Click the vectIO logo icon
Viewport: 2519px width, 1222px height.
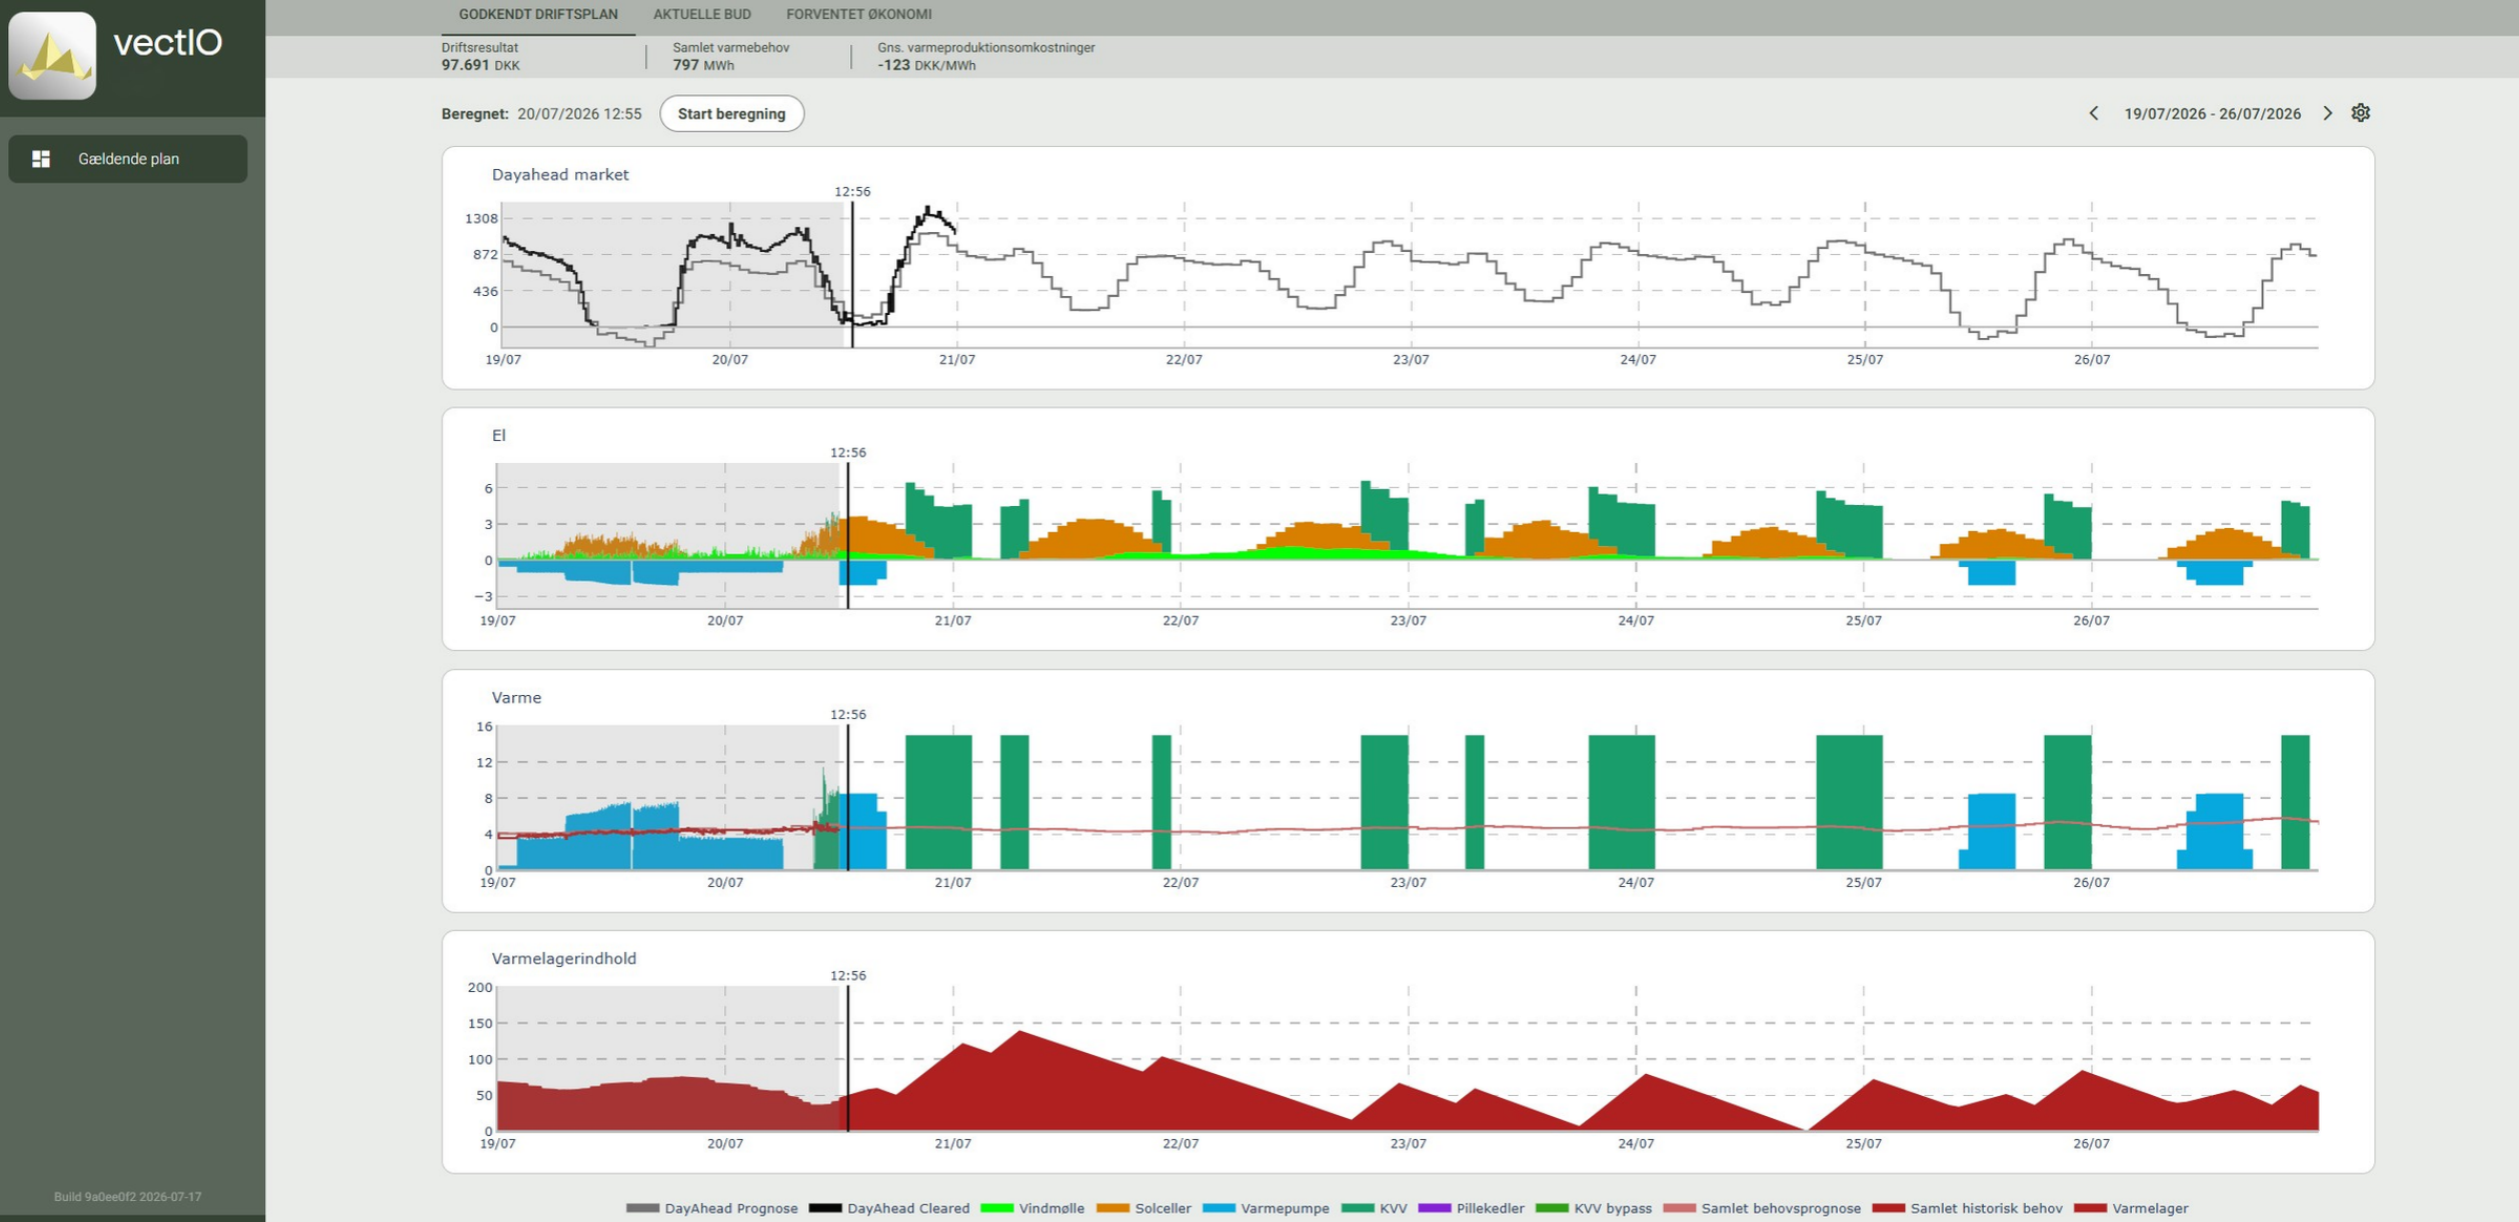(52, 55)
